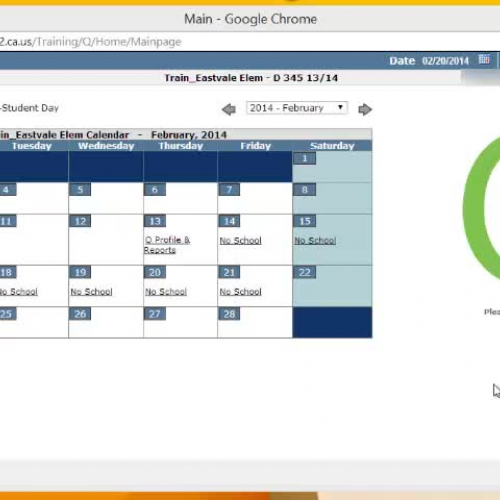500x500 pixels.
Task: Click the Saturday column header
Action: (x=332, y=146)
